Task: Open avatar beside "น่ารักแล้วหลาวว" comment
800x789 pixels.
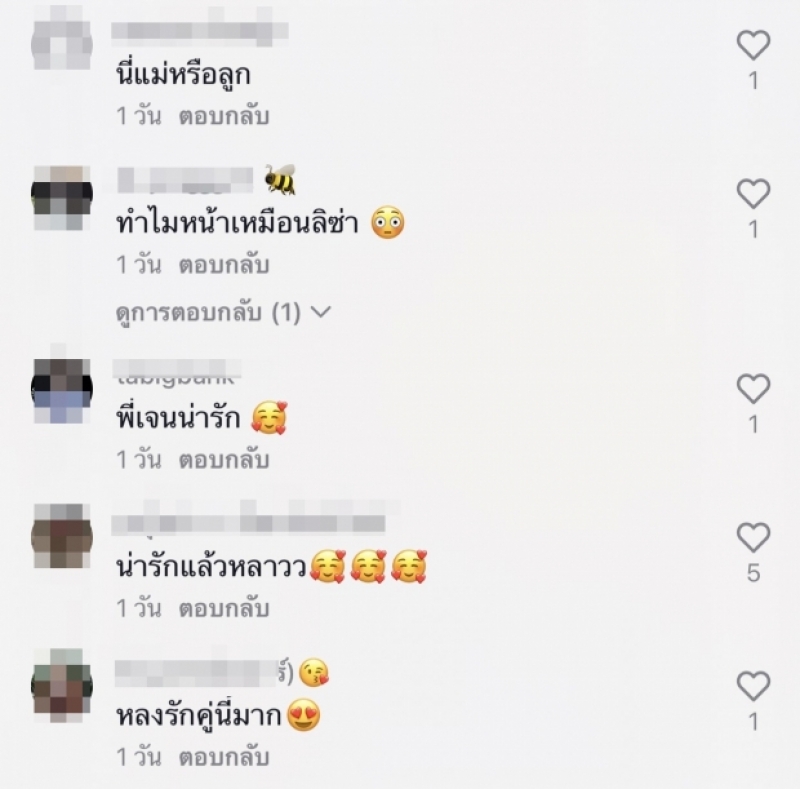Action: (x=62, y=536)
